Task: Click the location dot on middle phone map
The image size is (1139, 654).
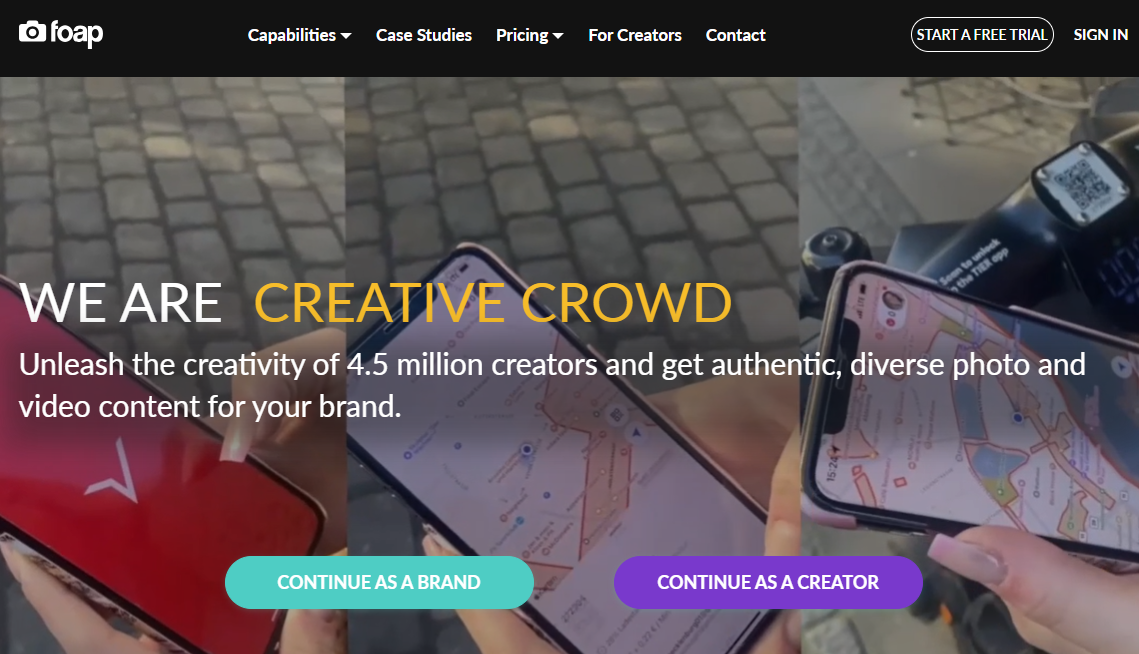Action: (x=527, y=450)
